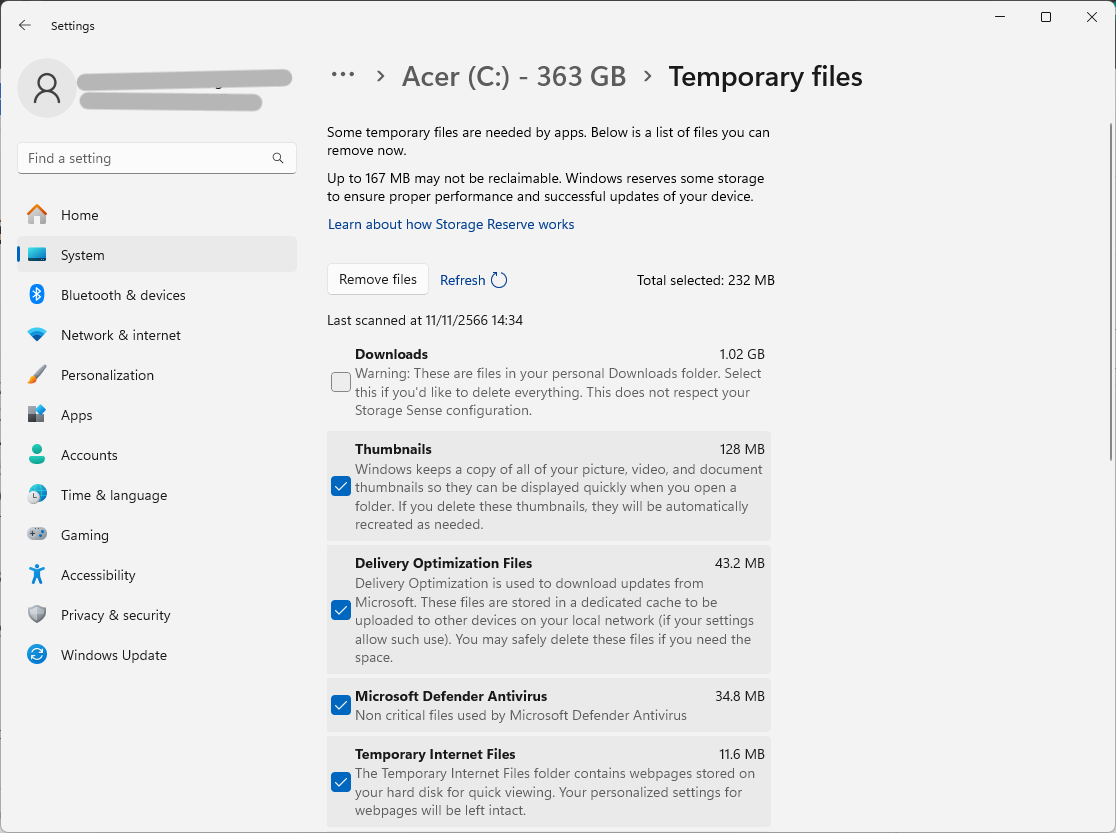The image size is (1116, 833).
Task: Open the Accessibility figure icon
Action: 37,575
